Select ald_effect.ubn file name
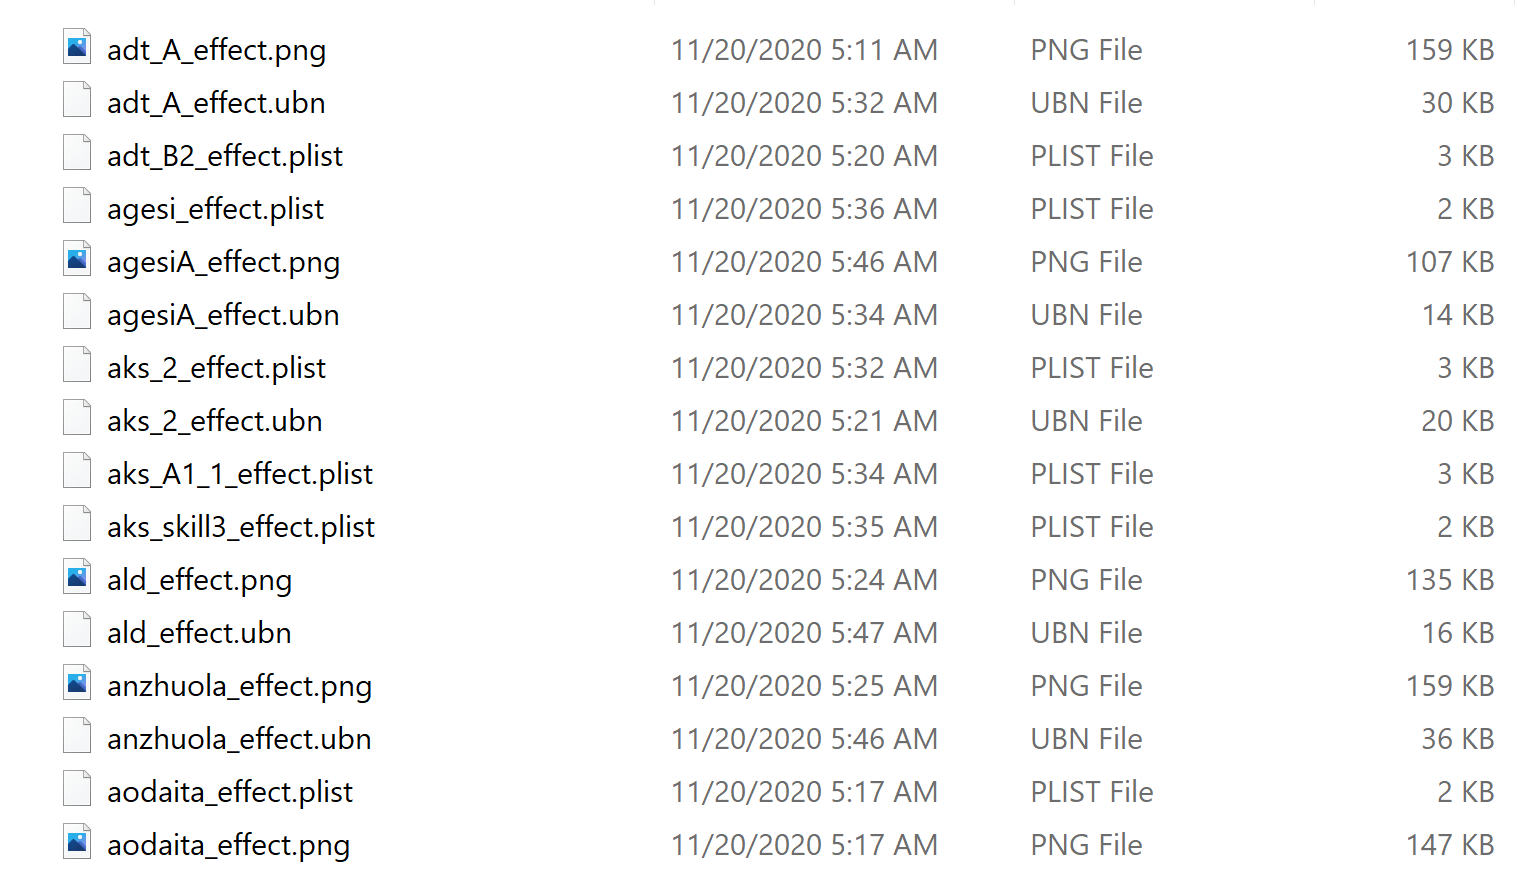Screen dimensions: 1537x875 coord(199,633)
